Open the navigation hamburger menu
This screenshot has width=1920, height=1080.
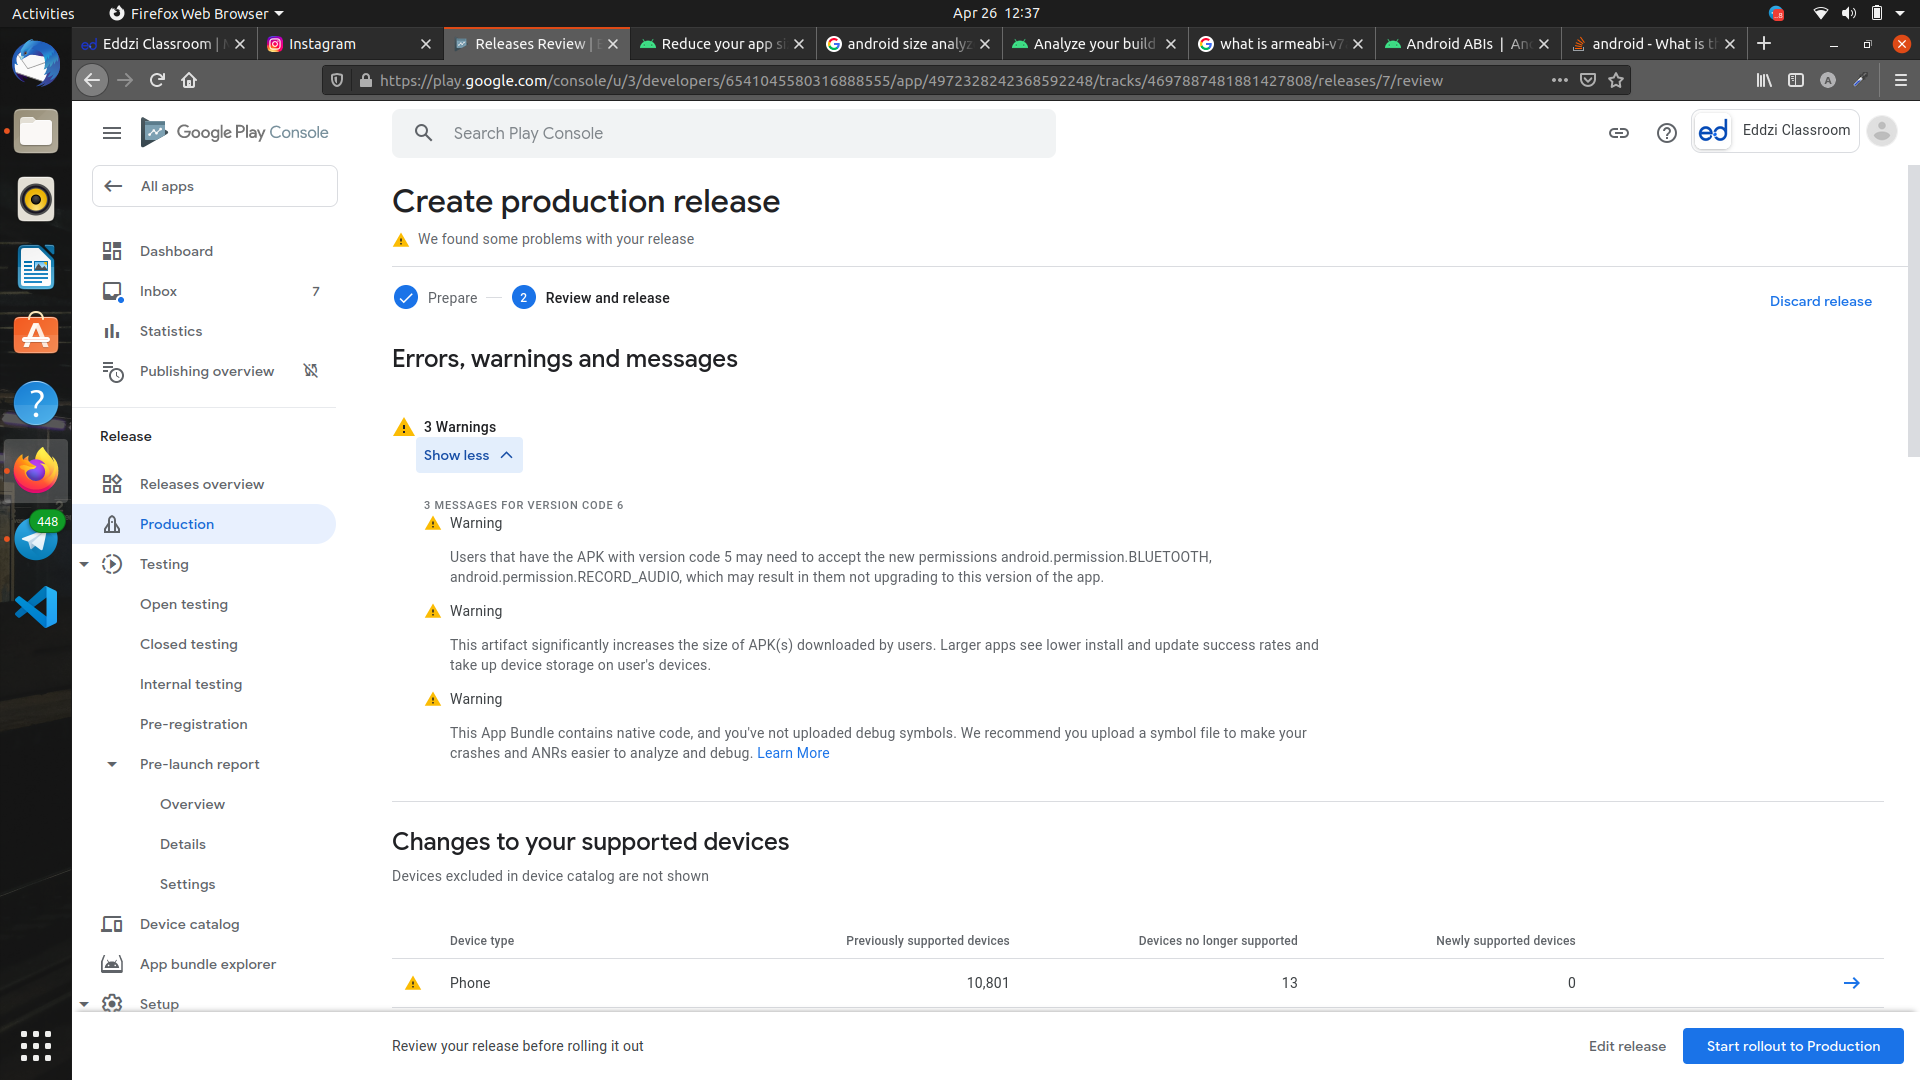tap(111, 132)
